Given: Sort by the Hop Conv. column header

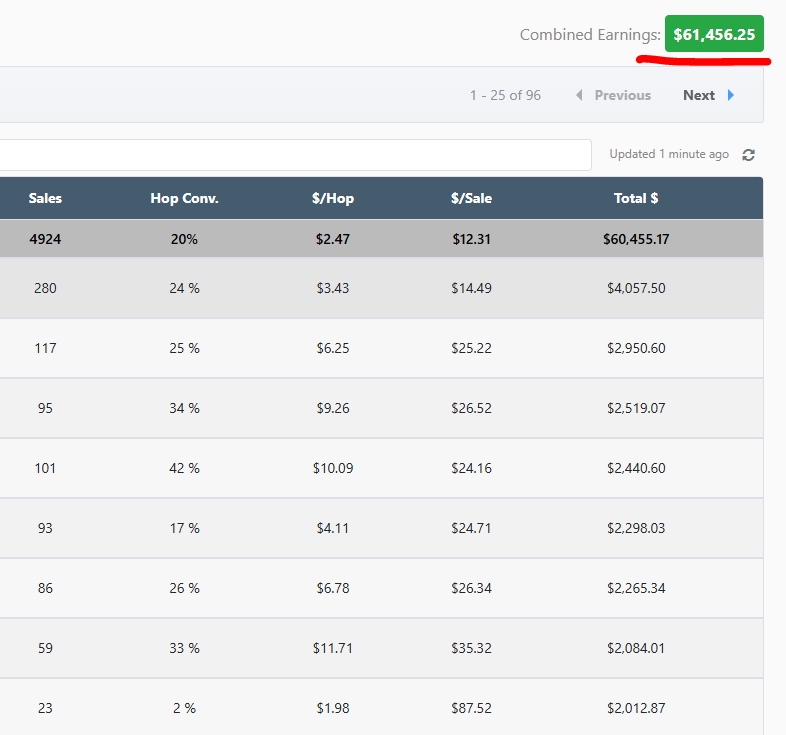Looking at the screenshot, I should [184, 198].
